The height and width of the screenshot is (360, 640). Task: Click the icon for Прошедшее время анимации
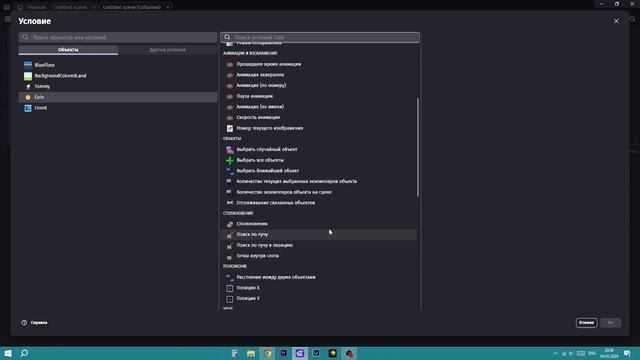[x=230, y=64]
